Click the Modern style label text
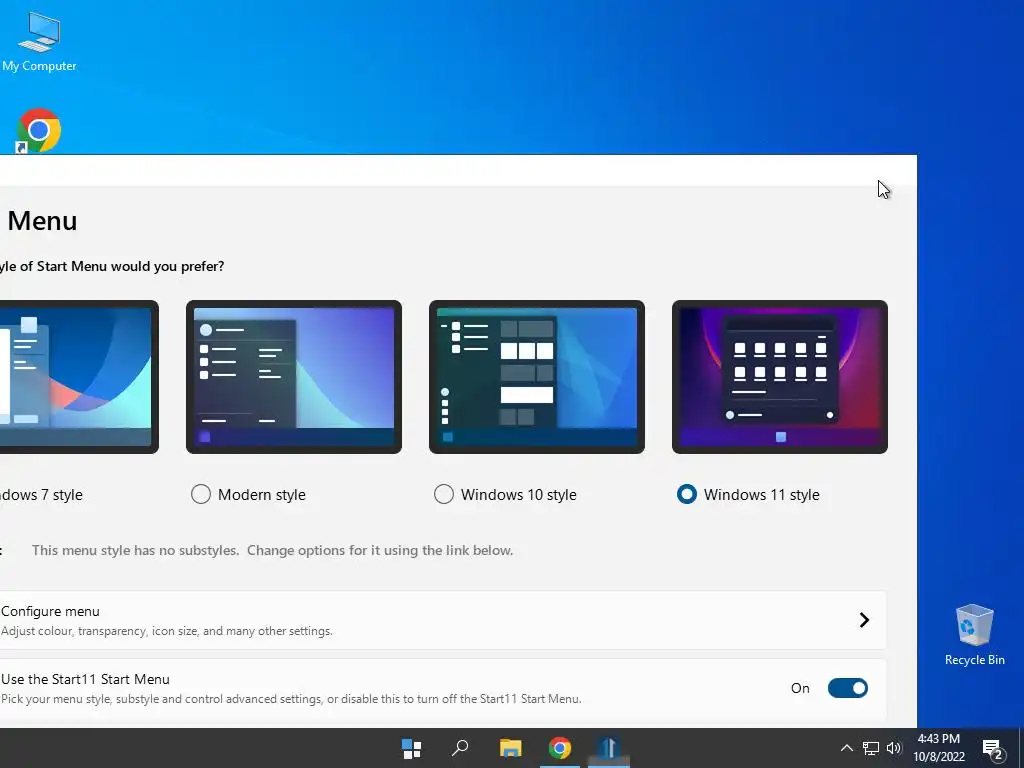This screenshot has height=768, width=1024. pos(262,495)
